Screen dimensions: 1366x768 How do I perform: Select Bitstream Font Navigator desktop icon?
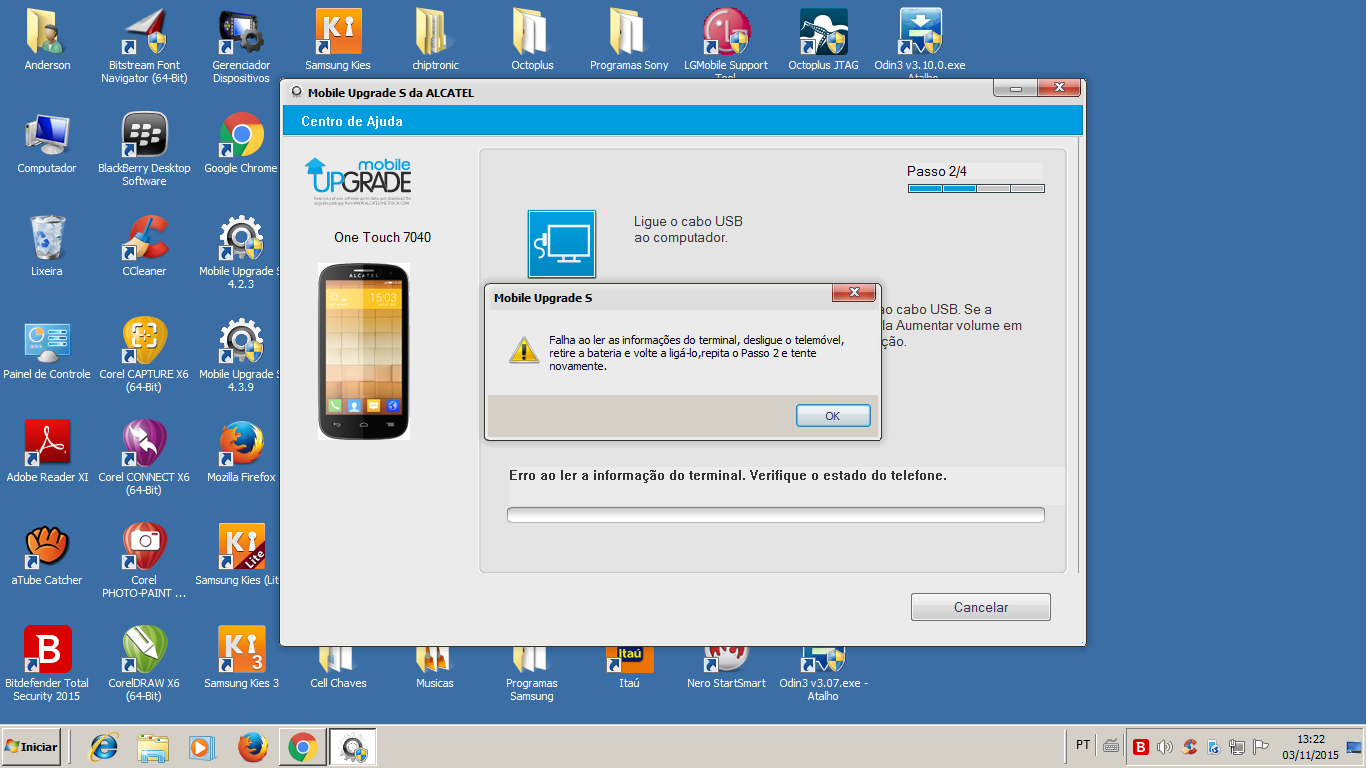coord(144,46)
